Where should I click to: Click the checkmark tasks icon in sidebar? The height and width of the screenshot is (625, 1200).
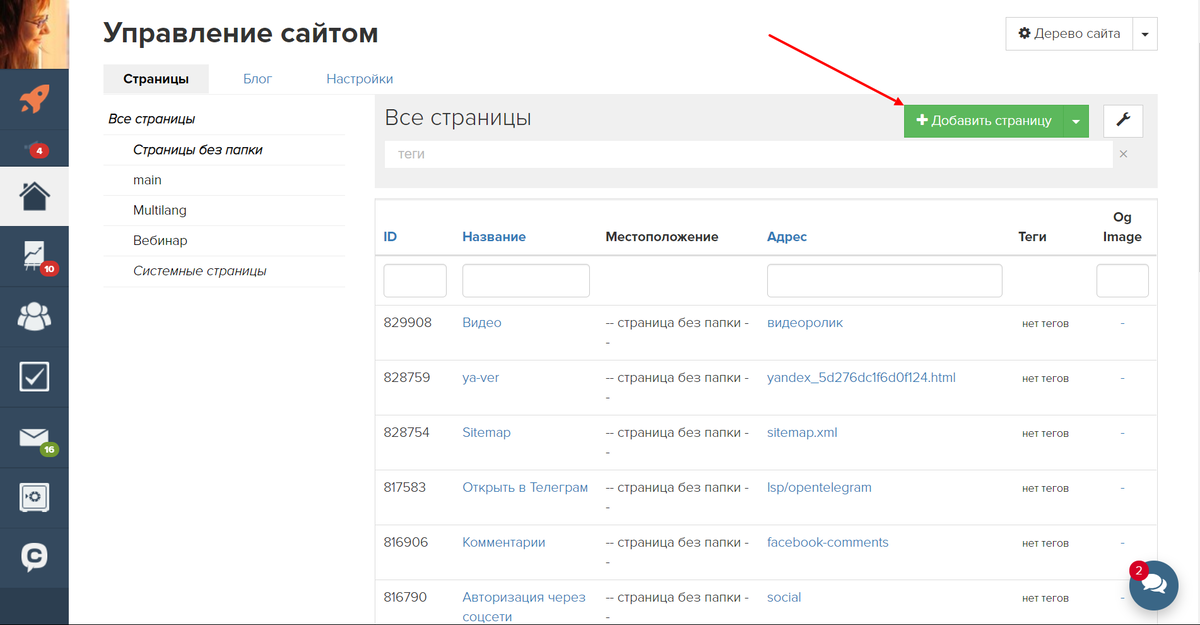tap(34, 377)
